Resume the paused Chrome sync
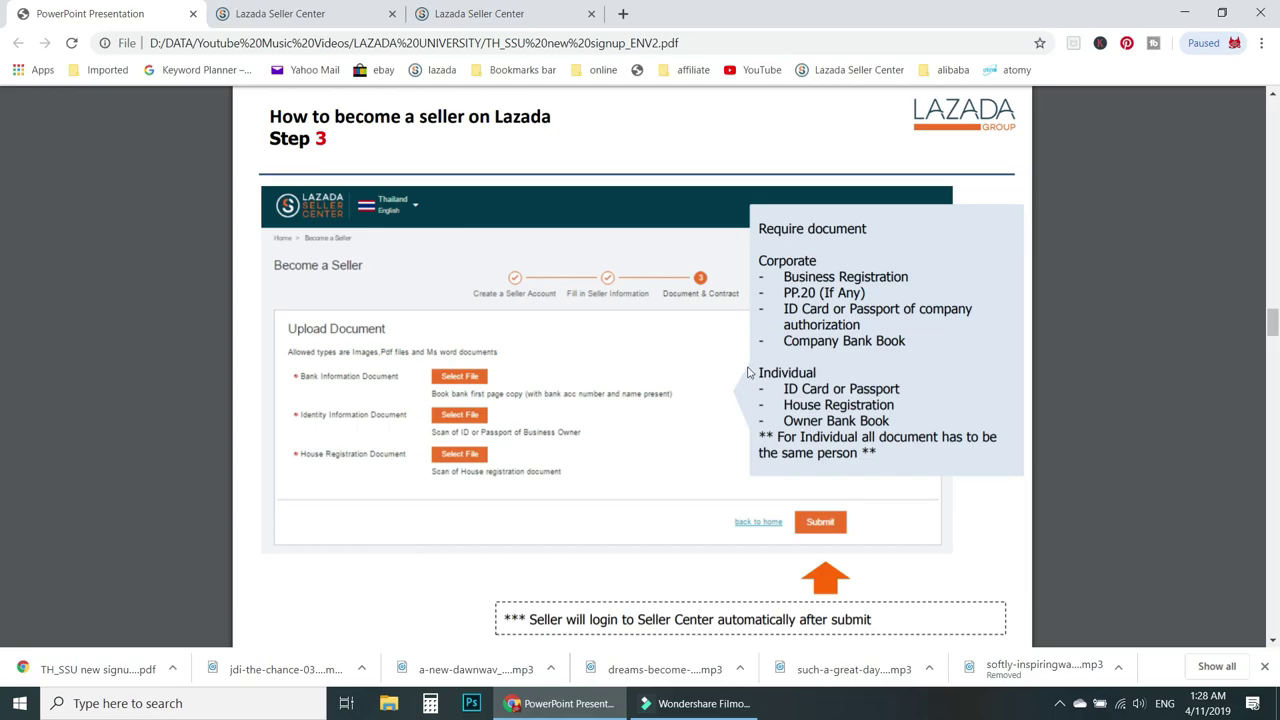Viewport: 1280px width, 720px height. (x=1203, y=43)
